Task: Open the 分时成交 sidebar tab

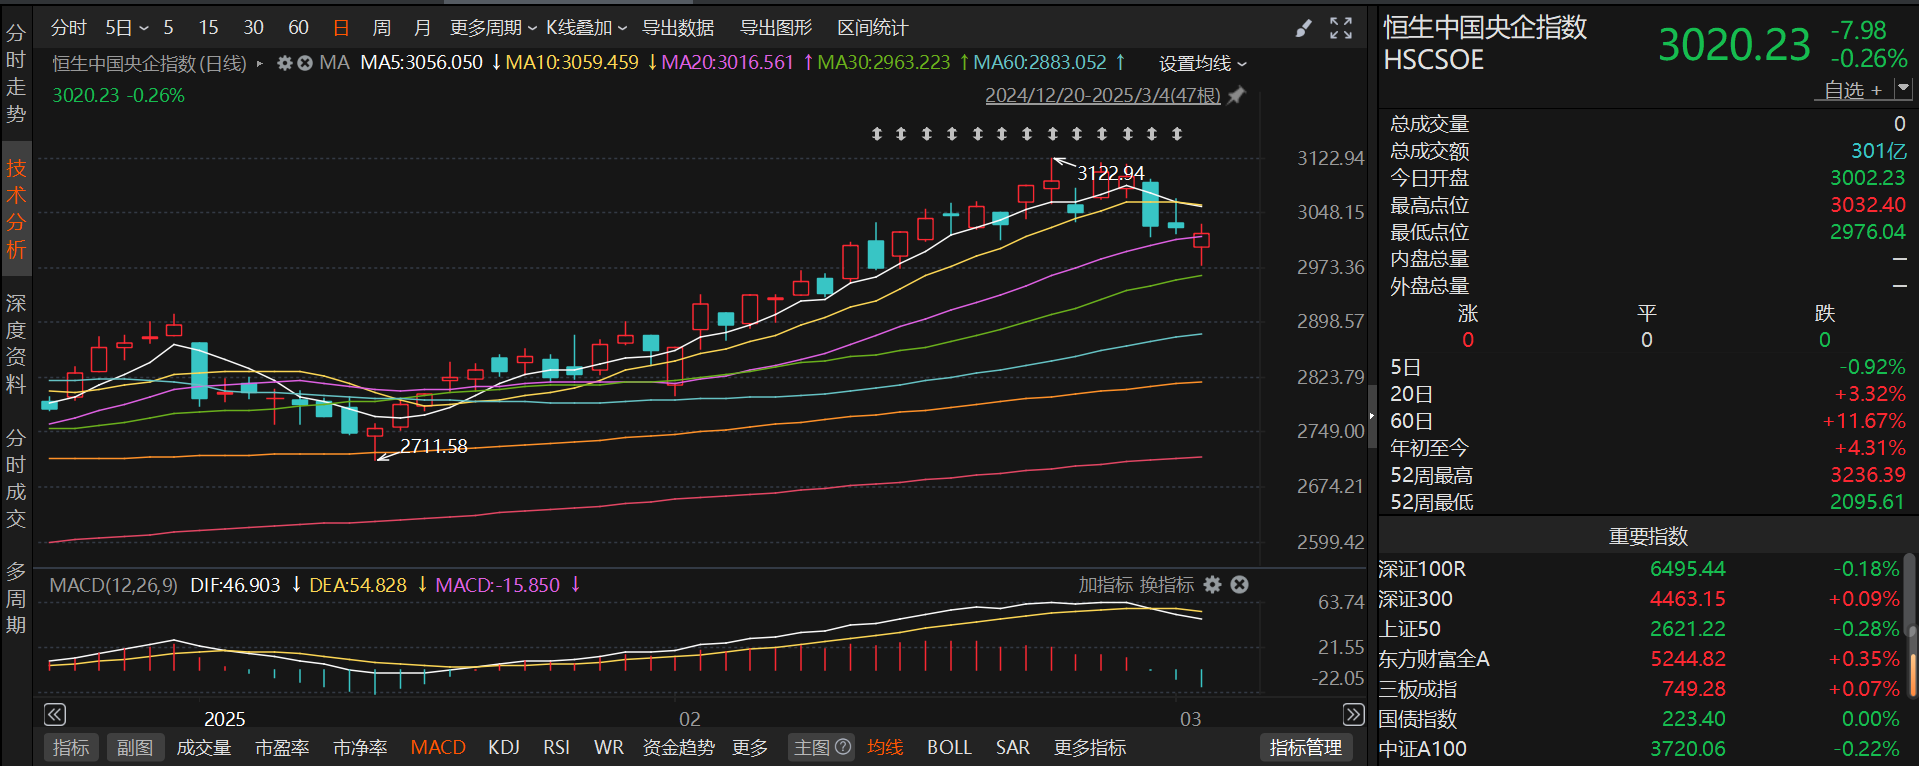Action: pyautogui.click(x=16, y=478)
